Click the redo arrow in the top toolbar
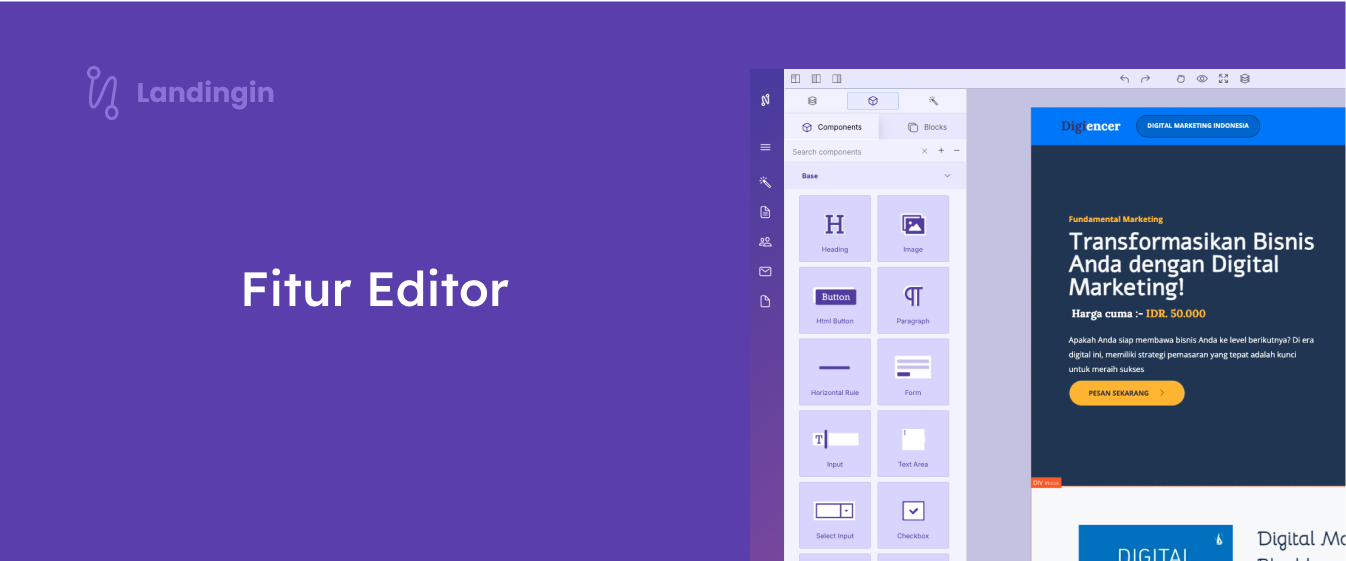This screenshot has height=561, width=1346. coord(1145,79)
